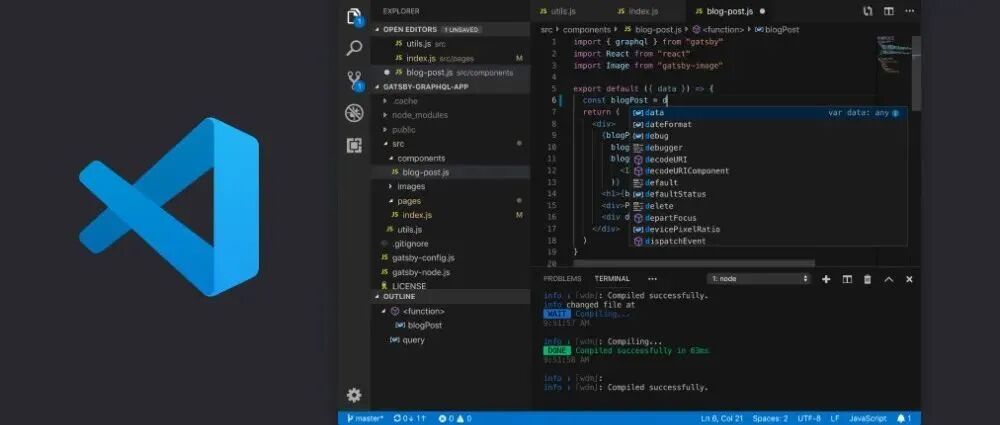Select blogPost in the Outline
The height and width of the screenshot is (425, 1000).
pyautogui.click(x=450, y=325)
